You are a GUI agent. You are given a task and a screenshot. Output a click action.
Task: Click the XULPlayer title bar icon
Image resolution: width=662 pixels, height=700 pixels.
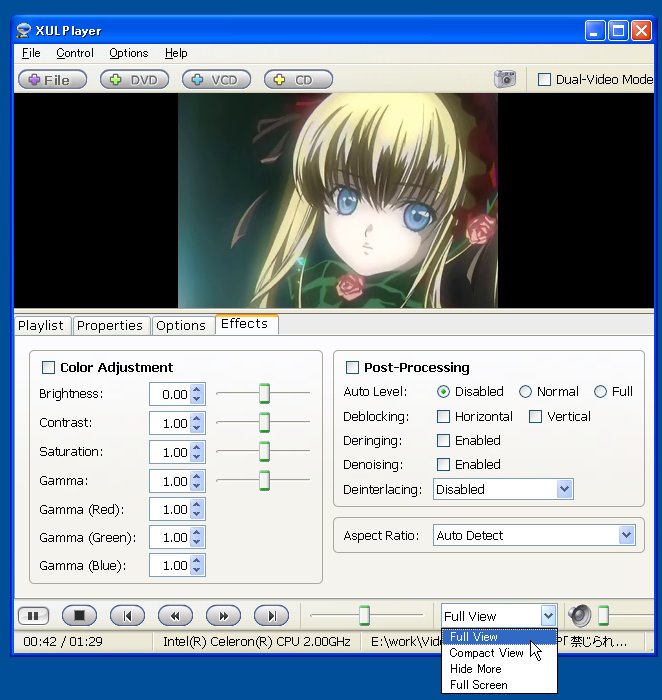click(x=23, y=30)
